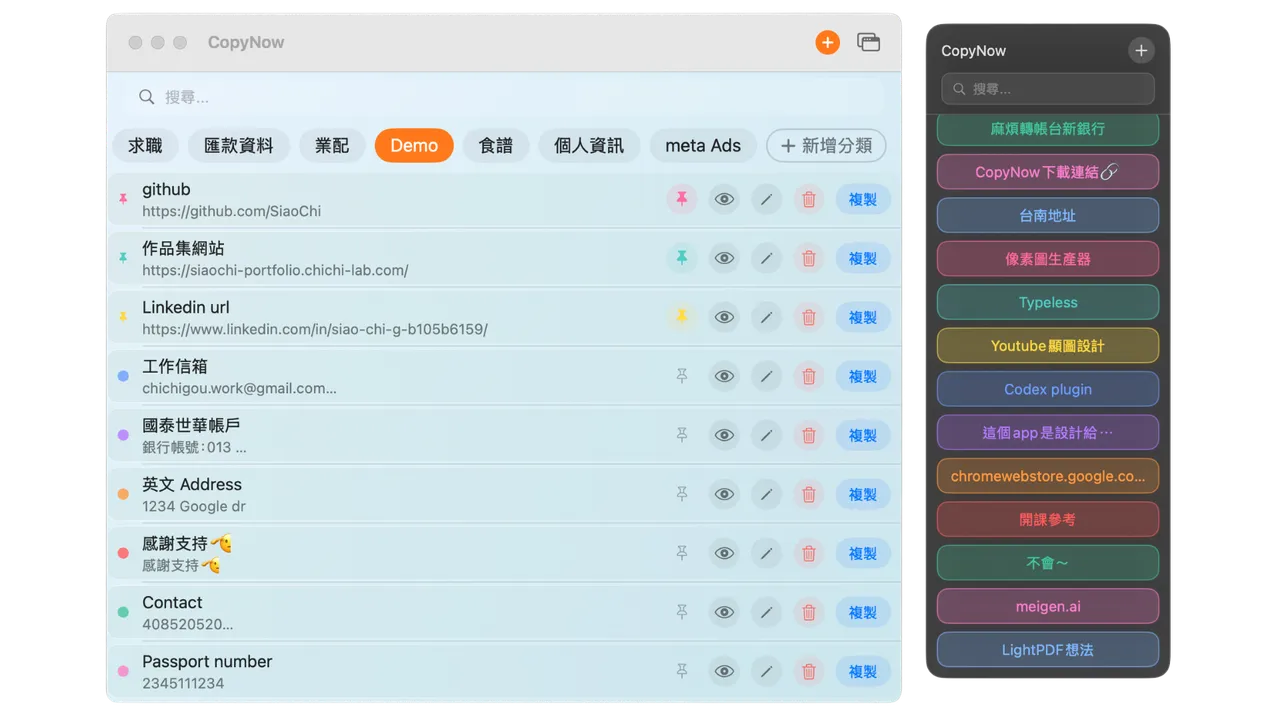Click Typeless in mini panel
The width and height of the screenshot is (1280, 720).
[1048, 302]
